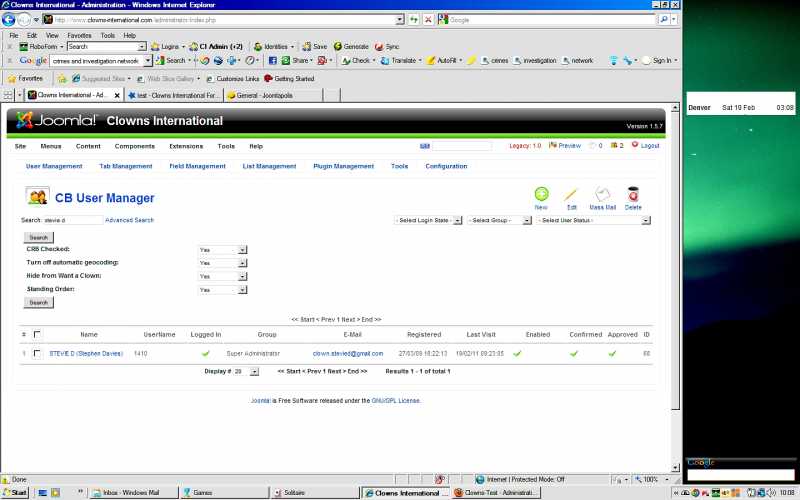Open Joomla Components menu
800x500 pixels.
[x=135, y=146]
